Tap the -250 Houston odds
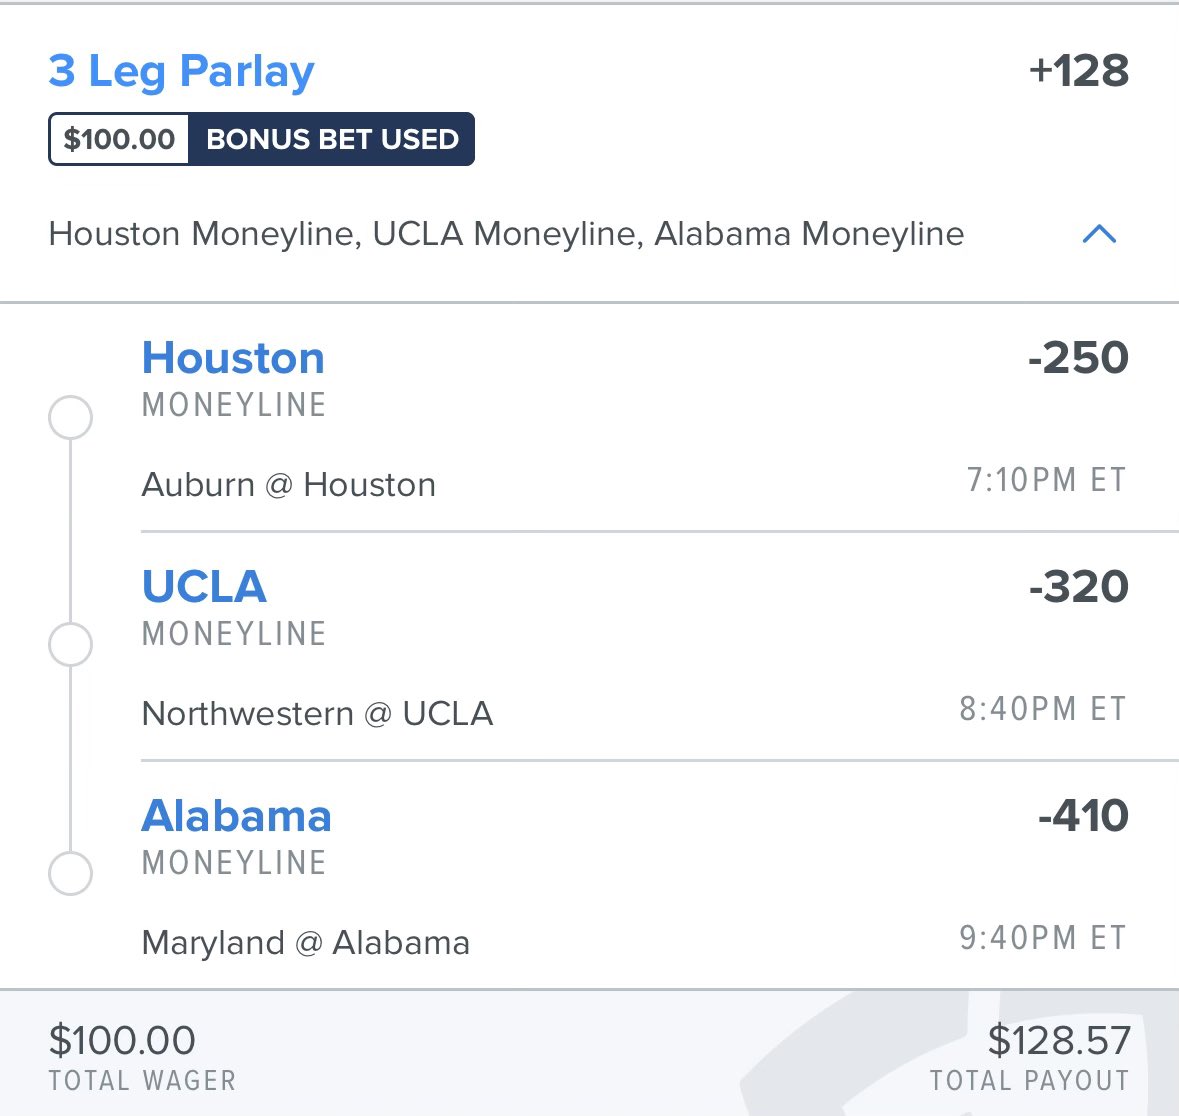Screen dimensions: 1179x1116 click(x=1078, y=357)
